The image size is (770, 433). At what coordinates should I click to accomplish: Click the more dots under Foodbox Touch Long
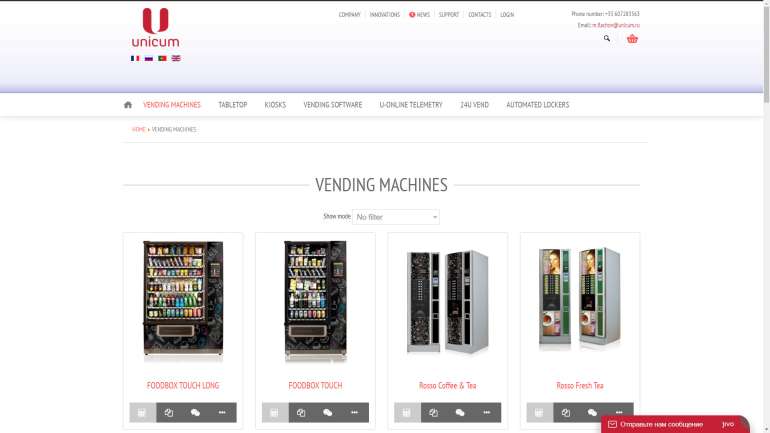[x=222, y=412]
